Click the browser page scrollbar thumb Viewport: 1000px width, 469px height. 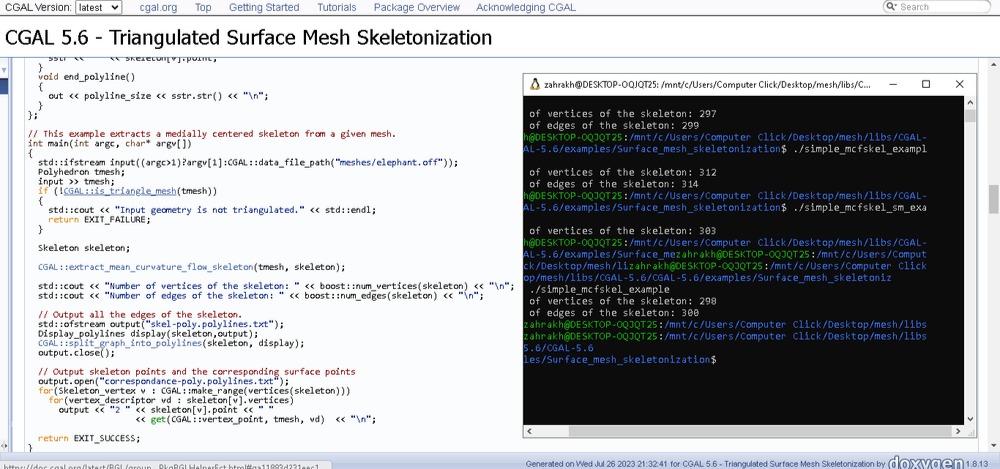[x=994, y=199]
